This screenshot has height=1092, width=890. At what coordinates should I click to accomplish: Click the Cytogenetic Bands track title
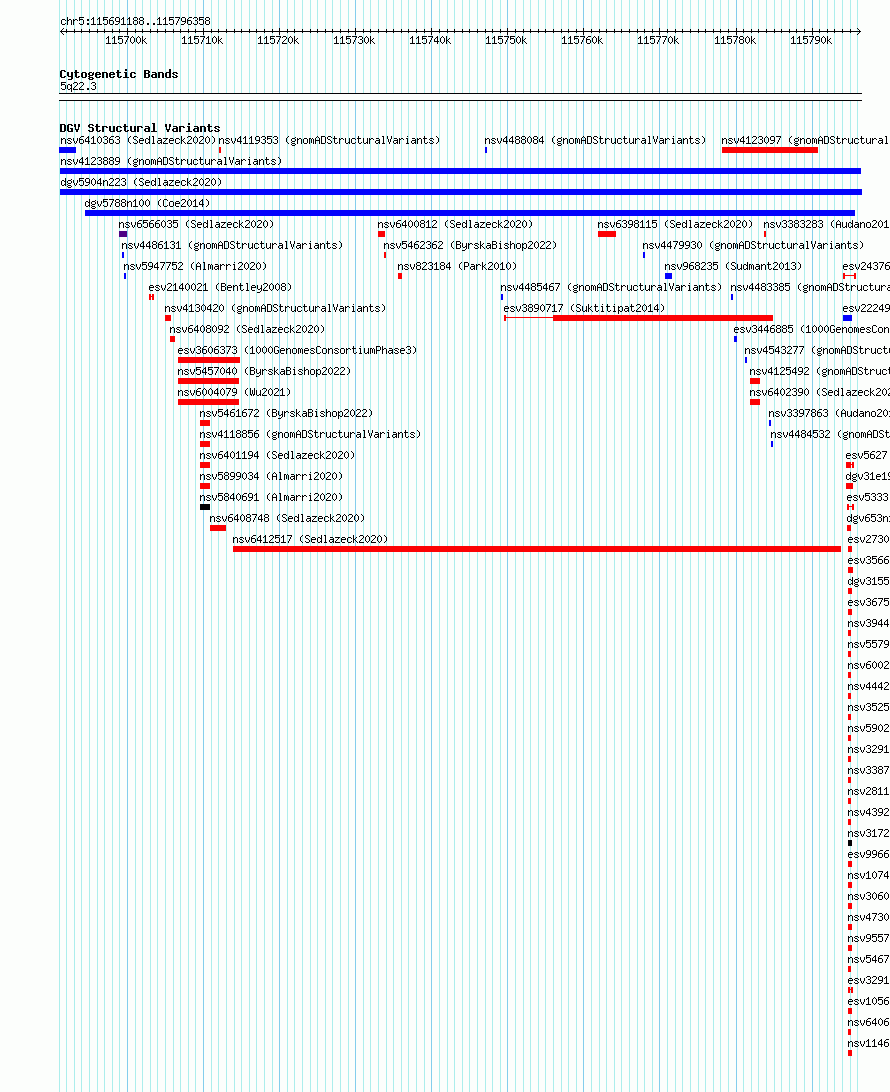point(119,74)
